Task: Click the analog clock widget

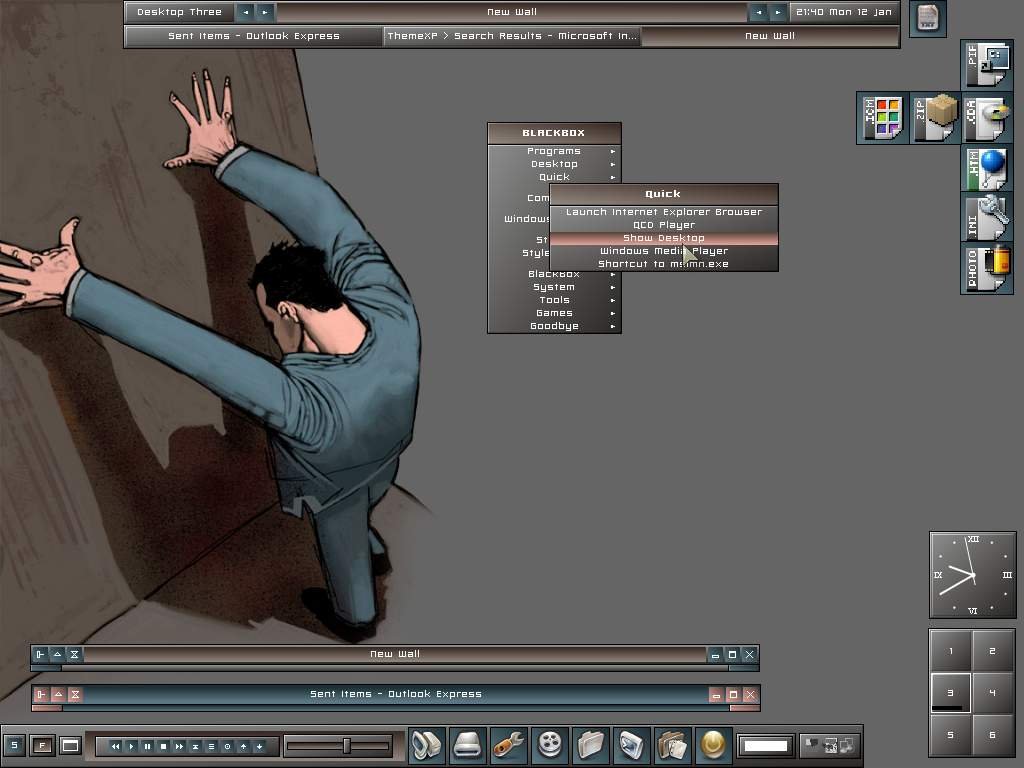Action: [972, 575]
